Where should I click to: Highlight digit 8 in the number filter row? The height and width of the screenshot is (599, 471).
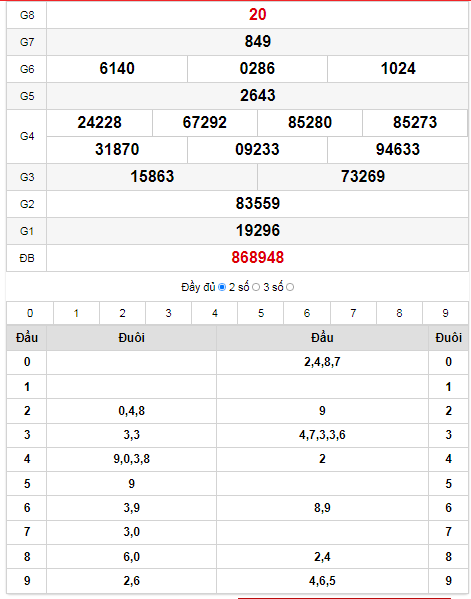(x=399, y=313)
